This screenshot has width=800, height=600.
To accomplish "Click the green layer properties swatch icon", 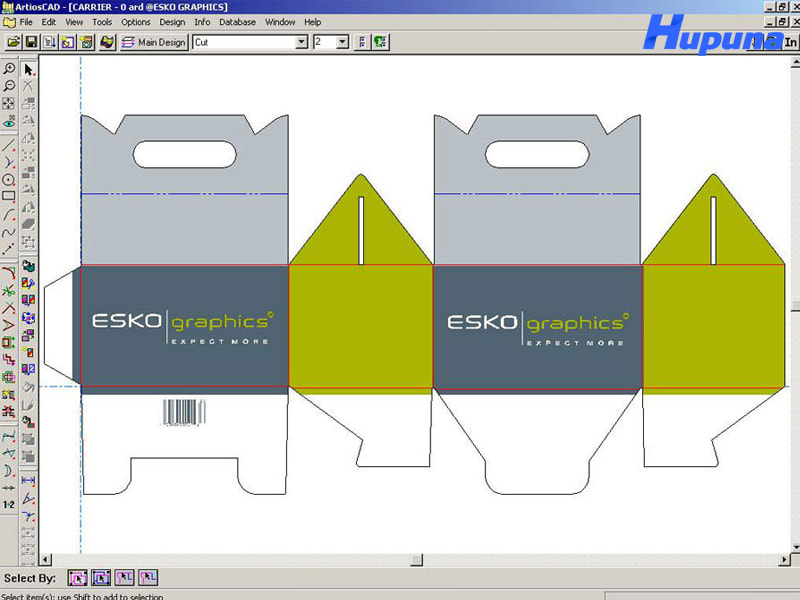I will pos(380,42).
